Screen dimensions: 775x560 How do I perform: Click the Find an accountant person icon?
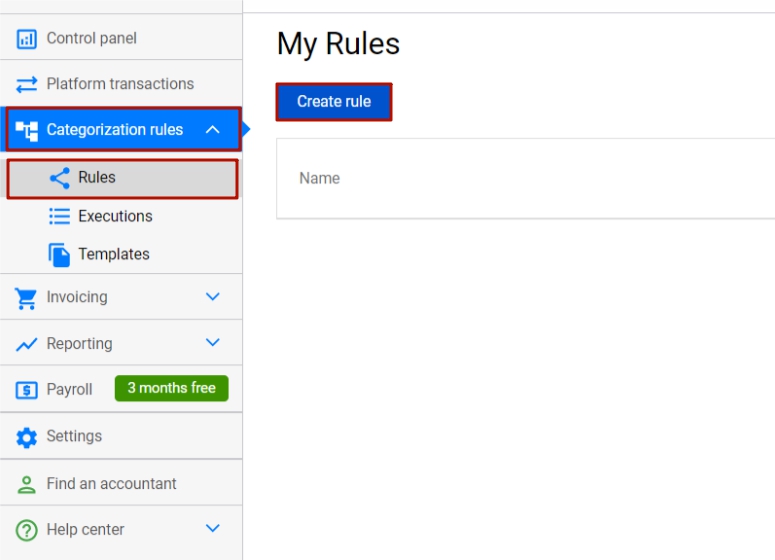click(27, 484)
